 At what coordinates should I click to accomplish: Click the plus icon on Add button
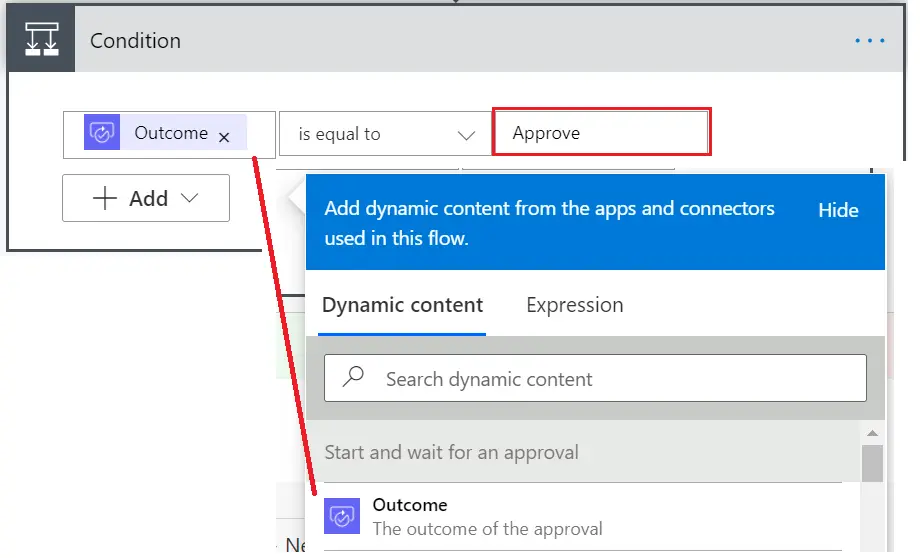coord(105,198)
